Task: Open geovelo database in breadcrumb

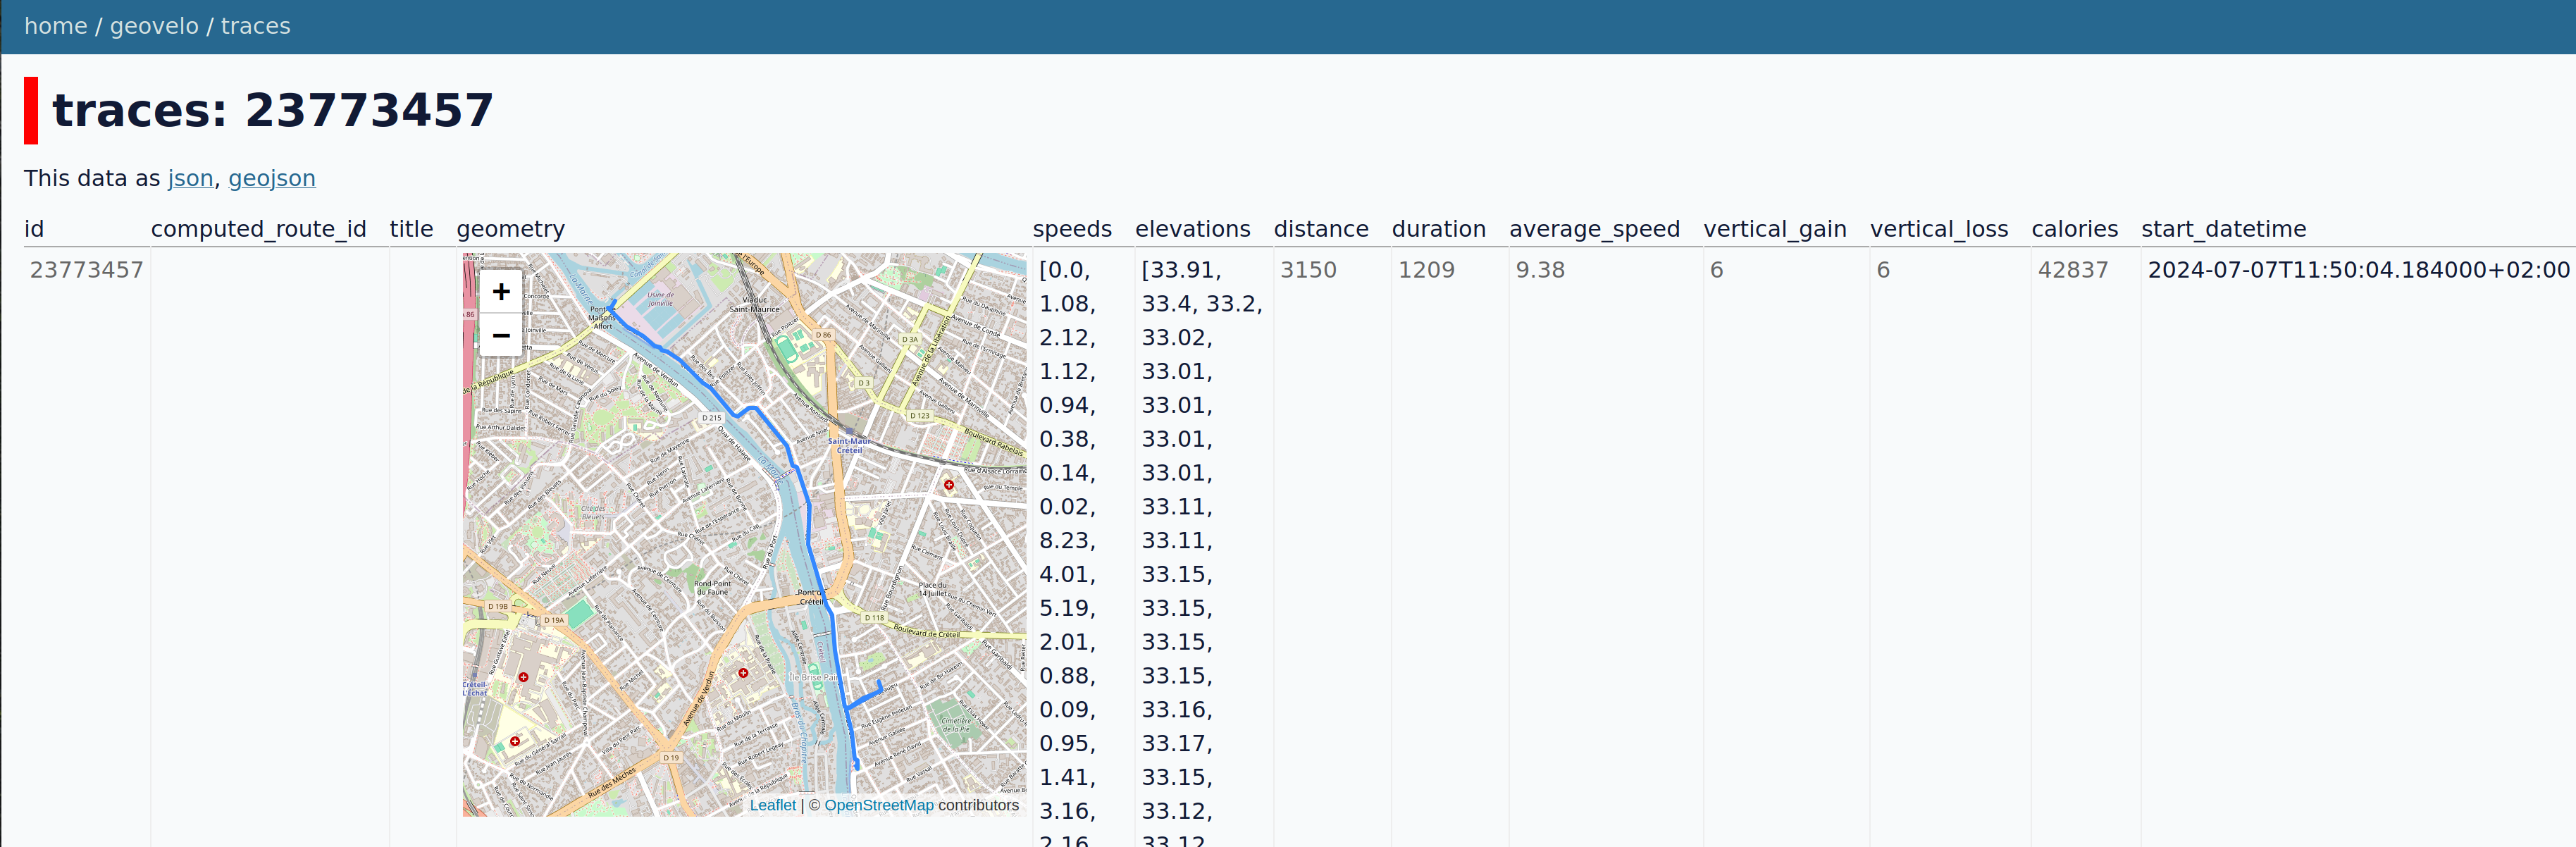Action: click(x=154, y=26)
